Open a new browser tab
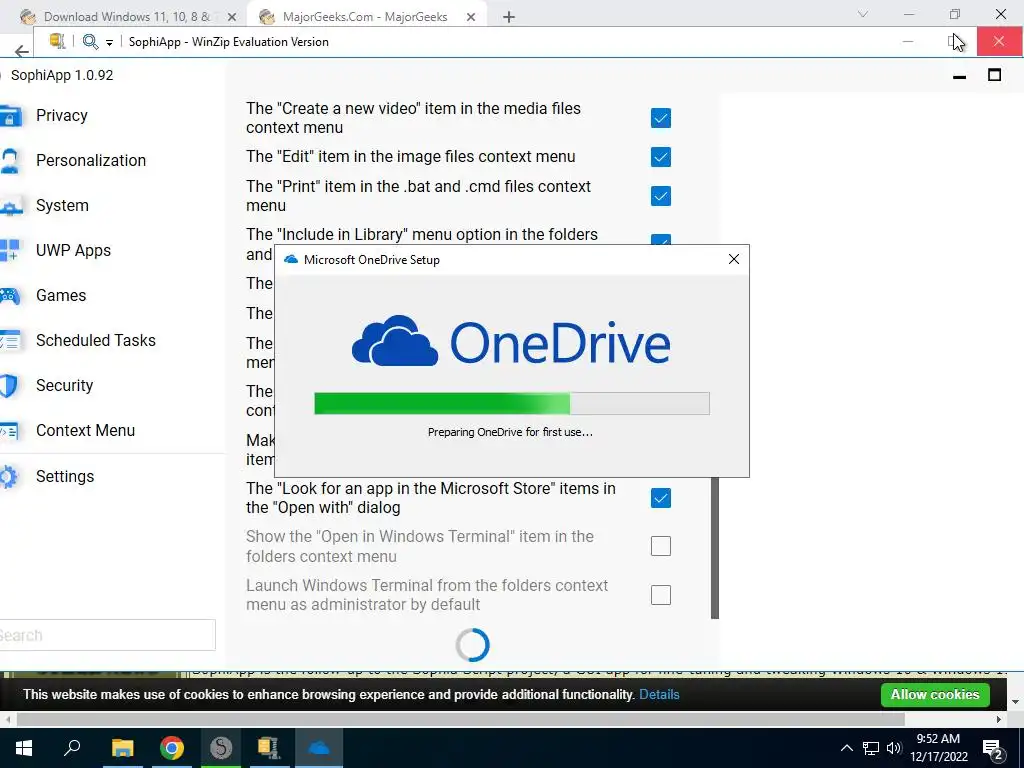Image resolution: width=1024 pixels, height=768 pixels. click(x=509, y=17)
